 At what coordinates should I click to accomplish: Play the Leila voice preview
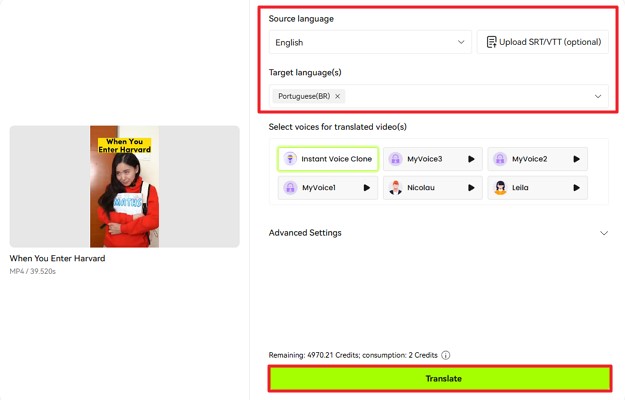click(576, 188)
